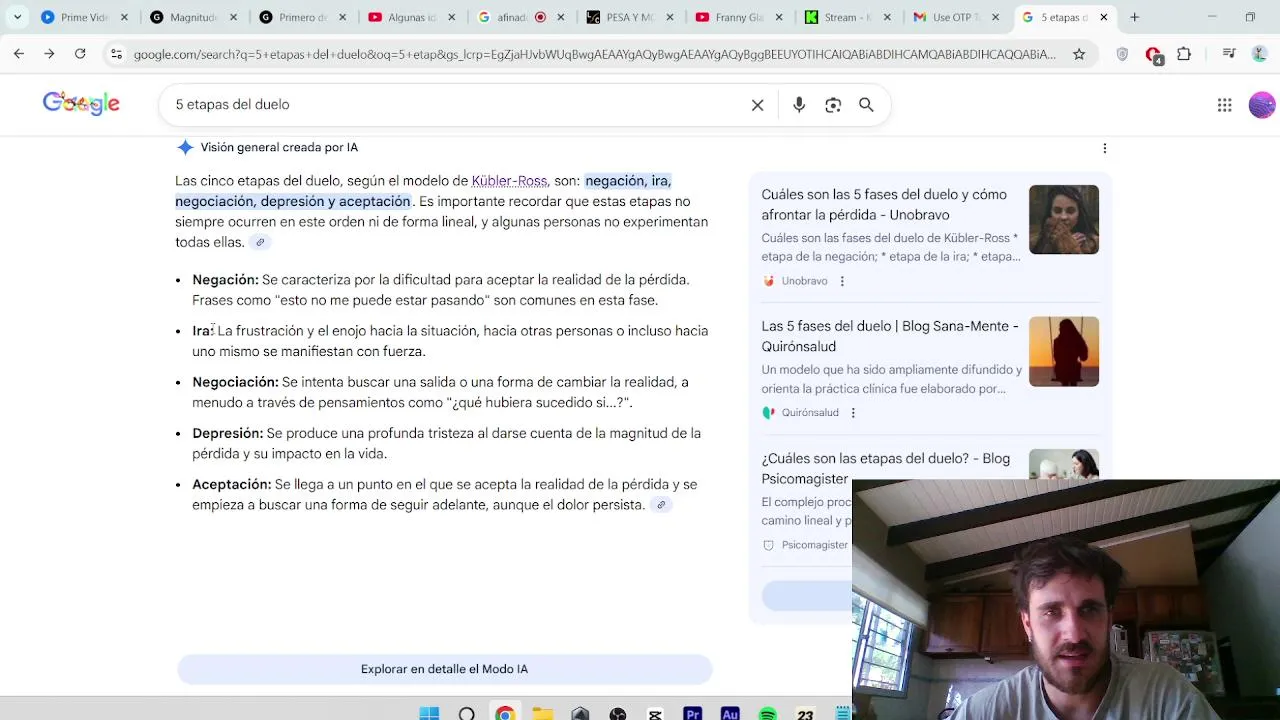This screenshot has width=1280, height=720.
Task: Switch to the Prime Video tab
Action: [x=85, y=17]
